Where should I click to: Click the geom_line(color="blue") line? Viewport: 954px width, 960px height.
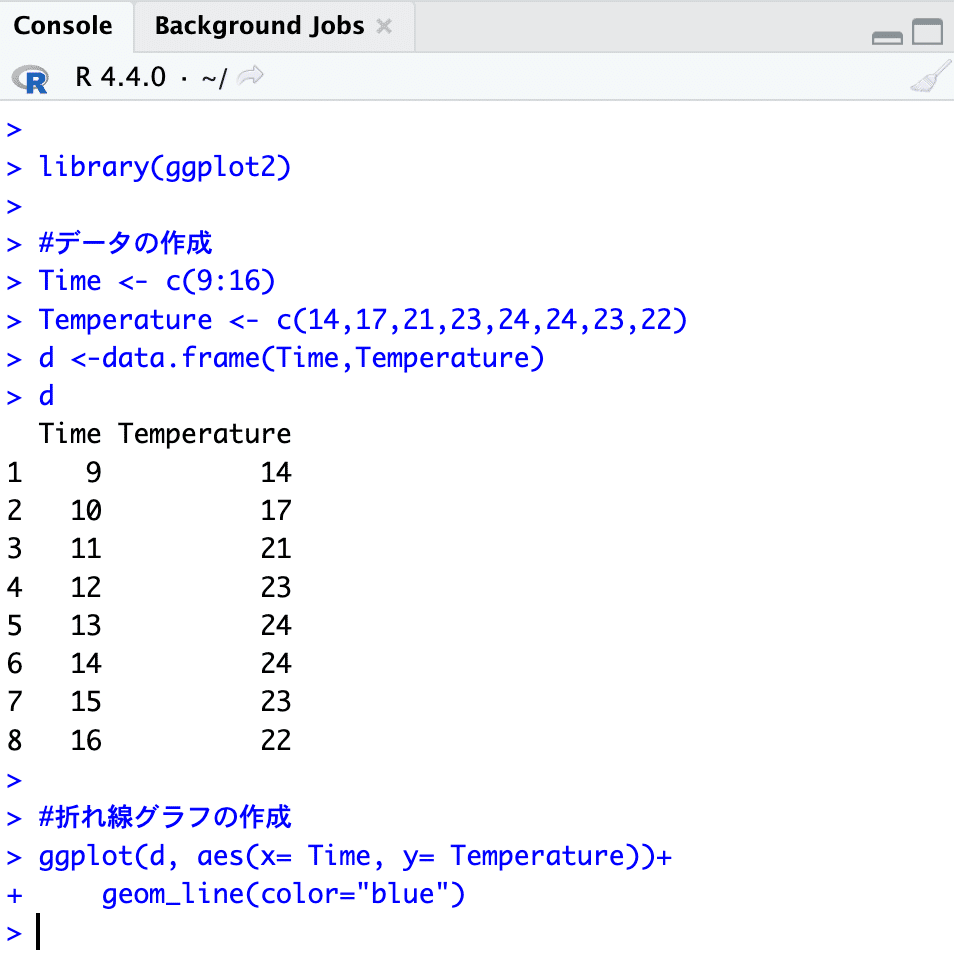coord(284,894)
